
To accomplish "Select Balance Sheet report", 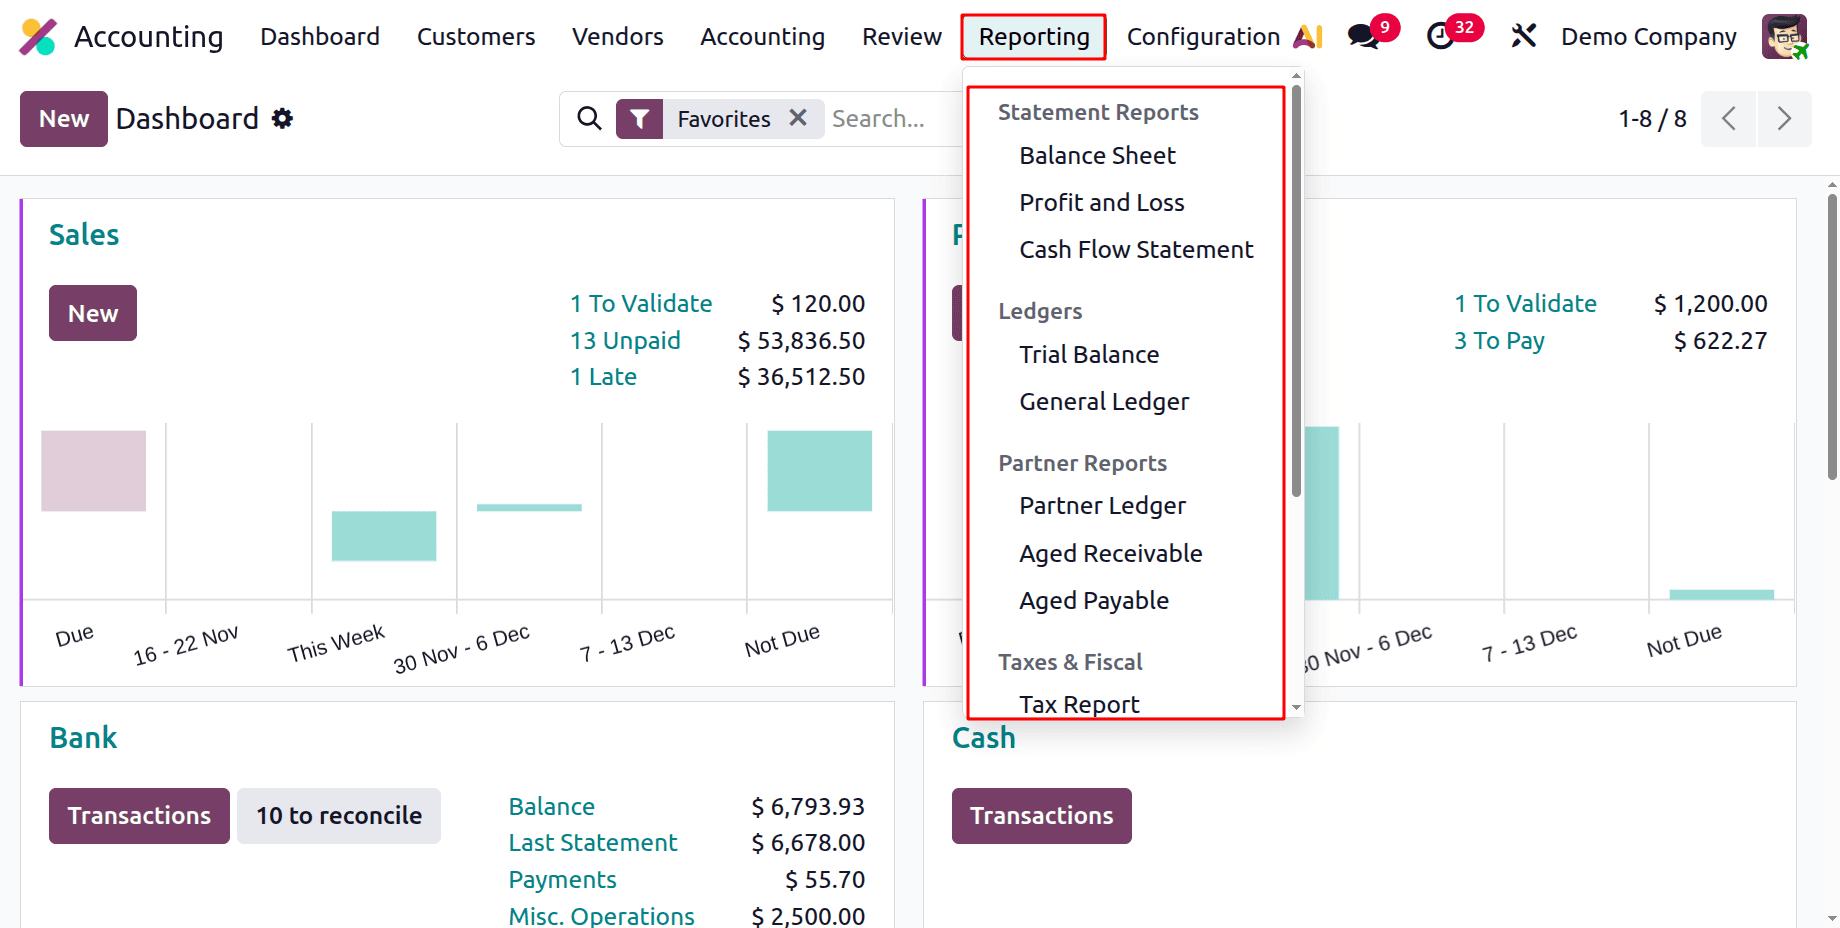I will point(1097,156).
